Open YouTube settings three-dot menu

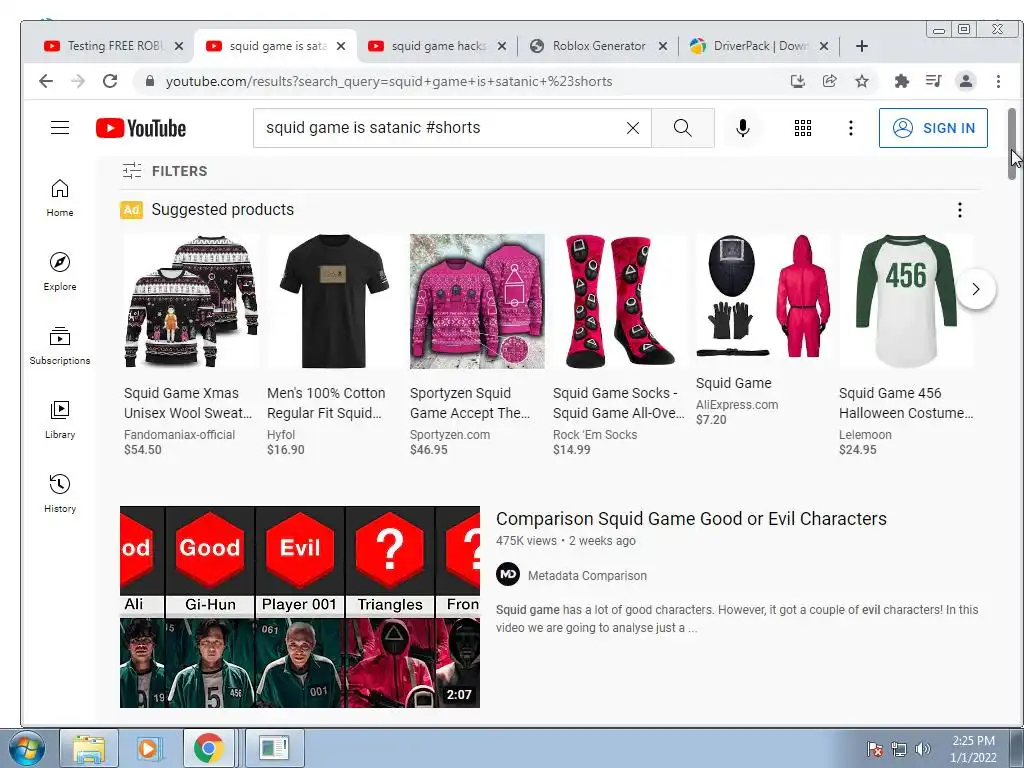(x=850, y=128)
